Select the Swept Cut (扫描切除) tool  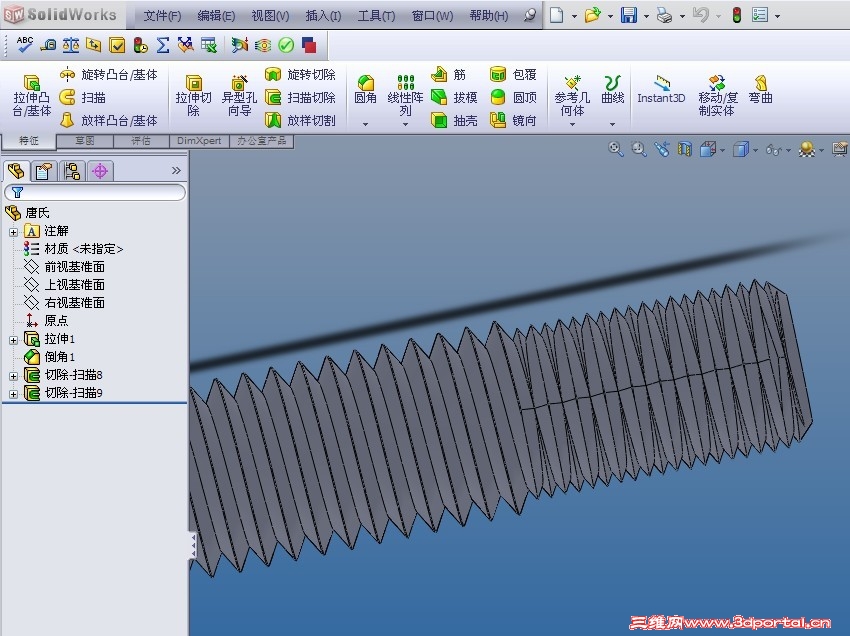pos(301,98)
